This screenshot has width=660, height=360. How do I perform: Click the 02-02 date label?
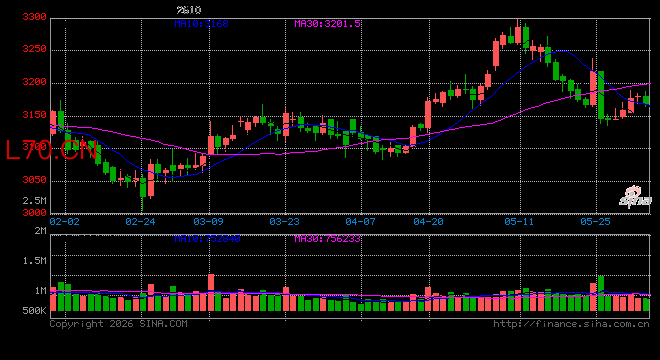(x=64, y=221)
